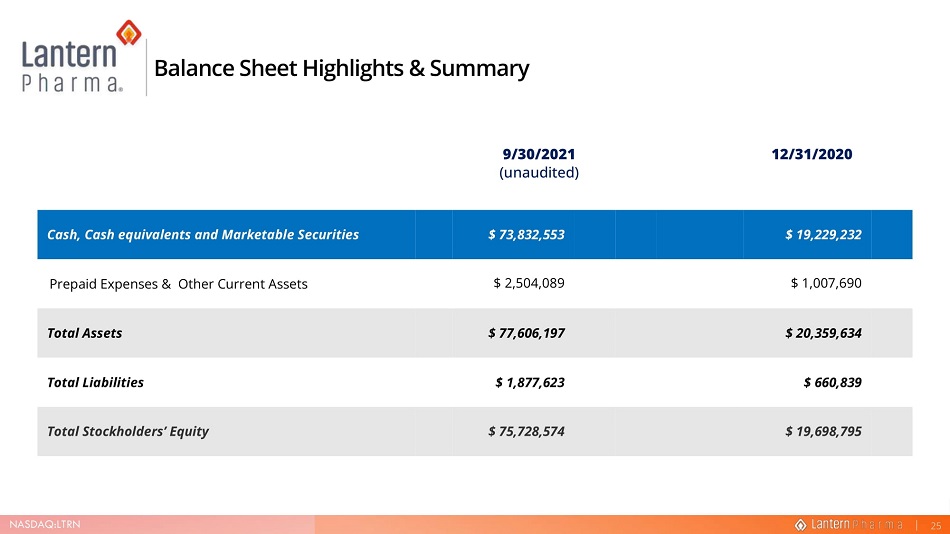Screen dimensions: 950x534
Task: Click the NASDAQ:LTRN footer text
Action: [44, 524]
